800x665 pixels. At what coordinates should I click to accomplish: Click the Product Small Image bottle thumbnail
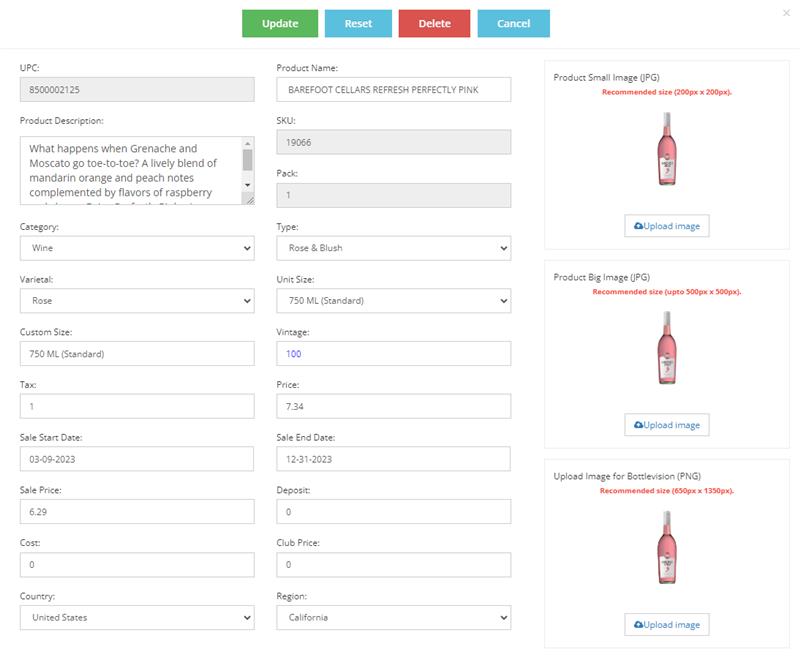(x=667, y=149)
